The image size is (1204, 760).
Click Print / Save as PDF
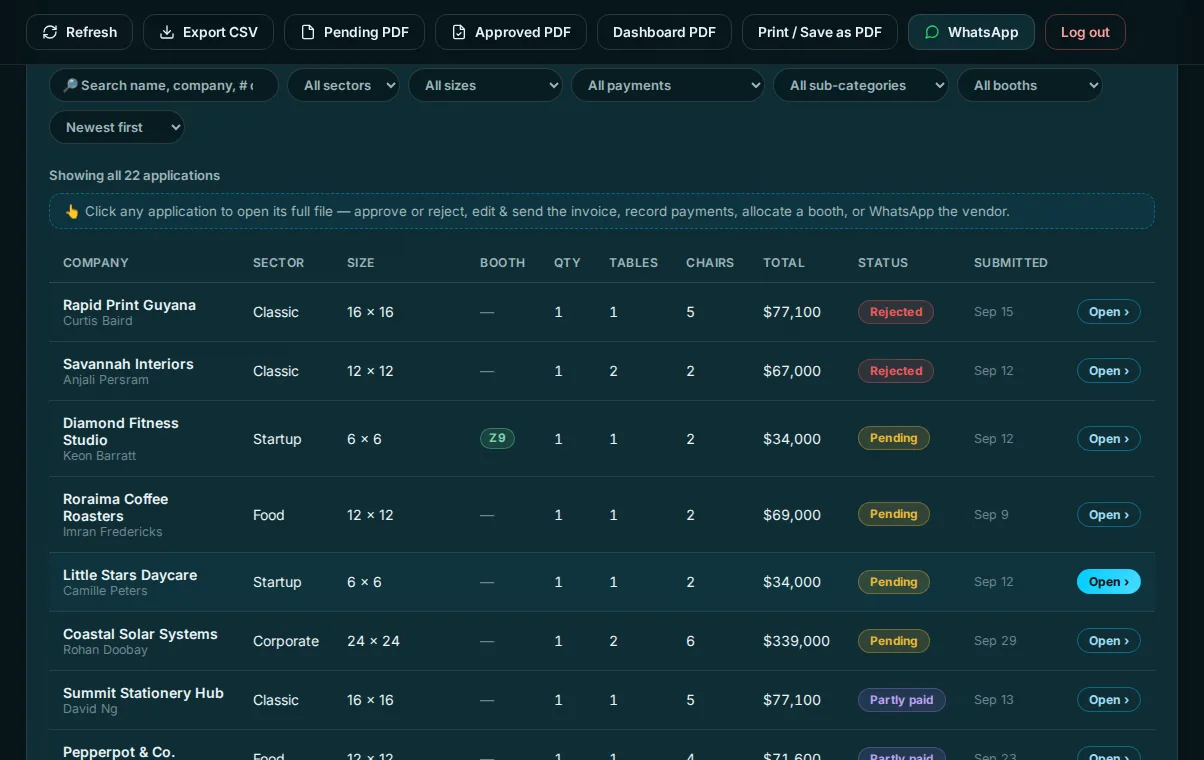820,32
